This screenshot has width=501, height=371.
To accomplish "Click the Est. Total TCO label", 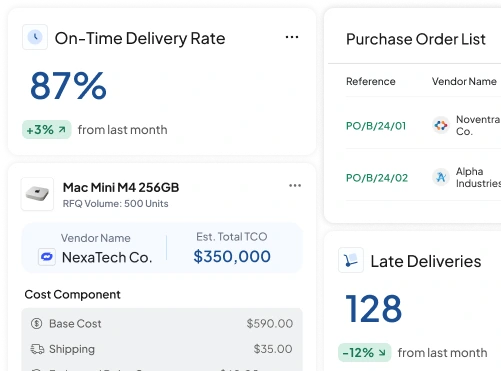I will [232, 237].
